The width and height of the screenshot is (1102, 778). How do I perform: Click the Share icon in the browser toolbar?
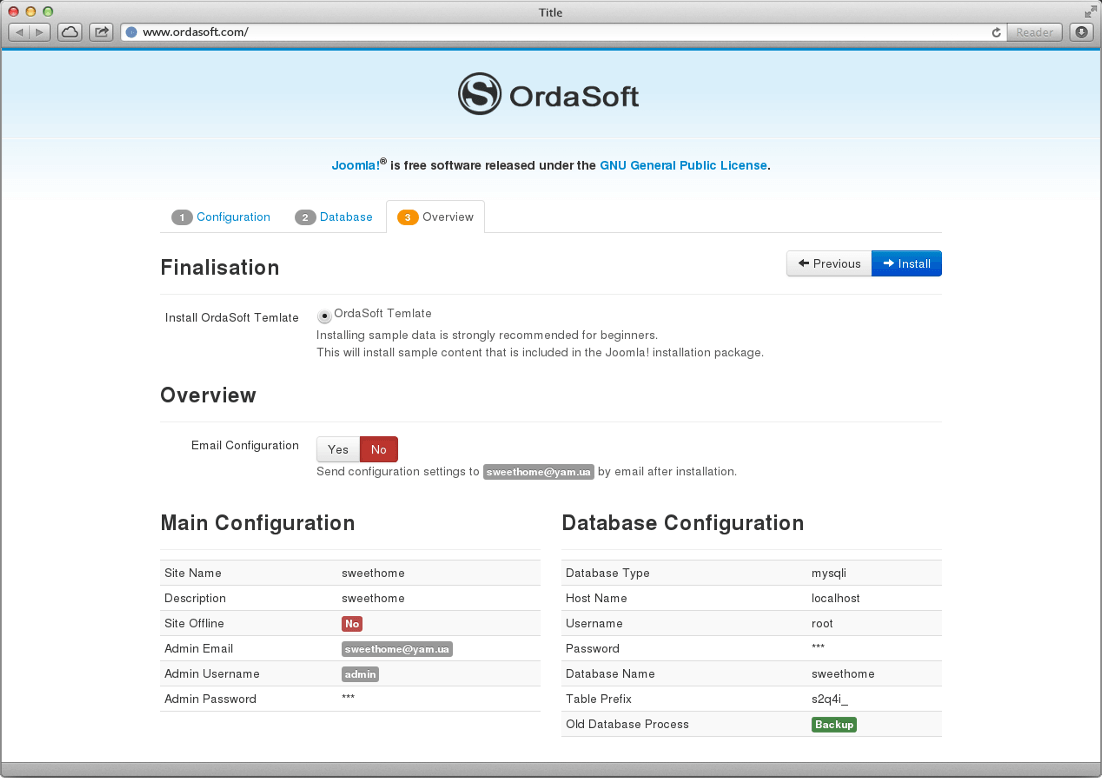[x=99, y=32]
